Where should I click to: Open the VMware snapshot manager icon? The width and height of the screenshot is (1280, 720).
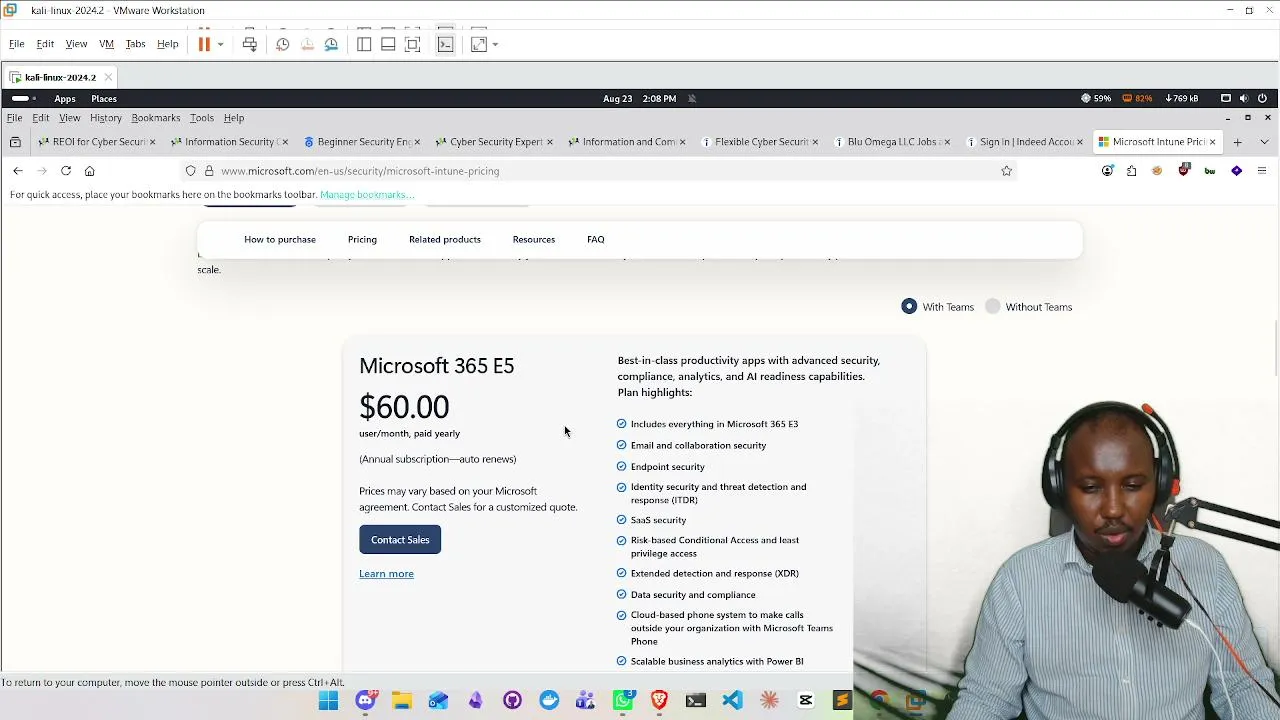tap(331, 44)
